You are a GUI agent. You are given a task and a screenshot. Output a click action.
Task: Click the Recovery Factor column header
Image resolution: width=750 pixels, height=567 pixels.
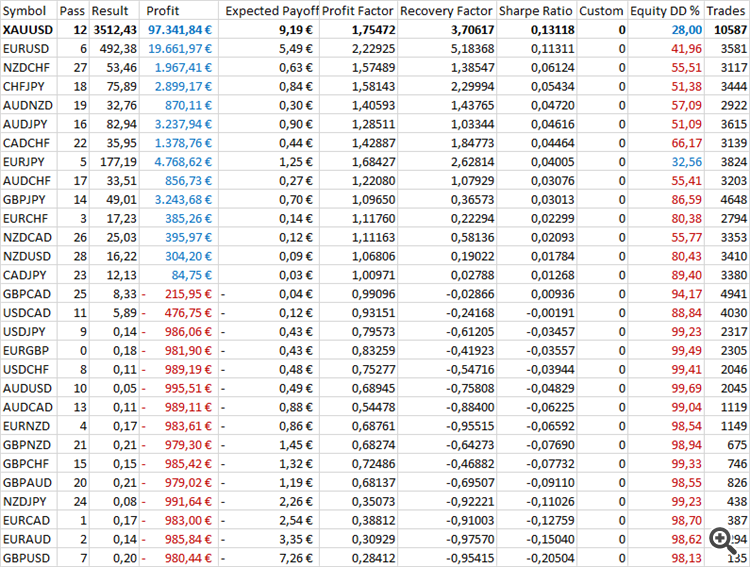click(x=446, y=11)
